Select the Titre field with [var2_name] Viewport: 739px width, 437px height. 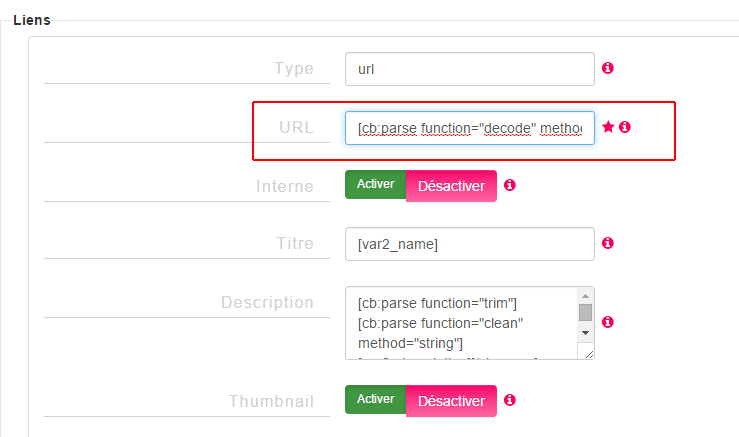(469, 244)
